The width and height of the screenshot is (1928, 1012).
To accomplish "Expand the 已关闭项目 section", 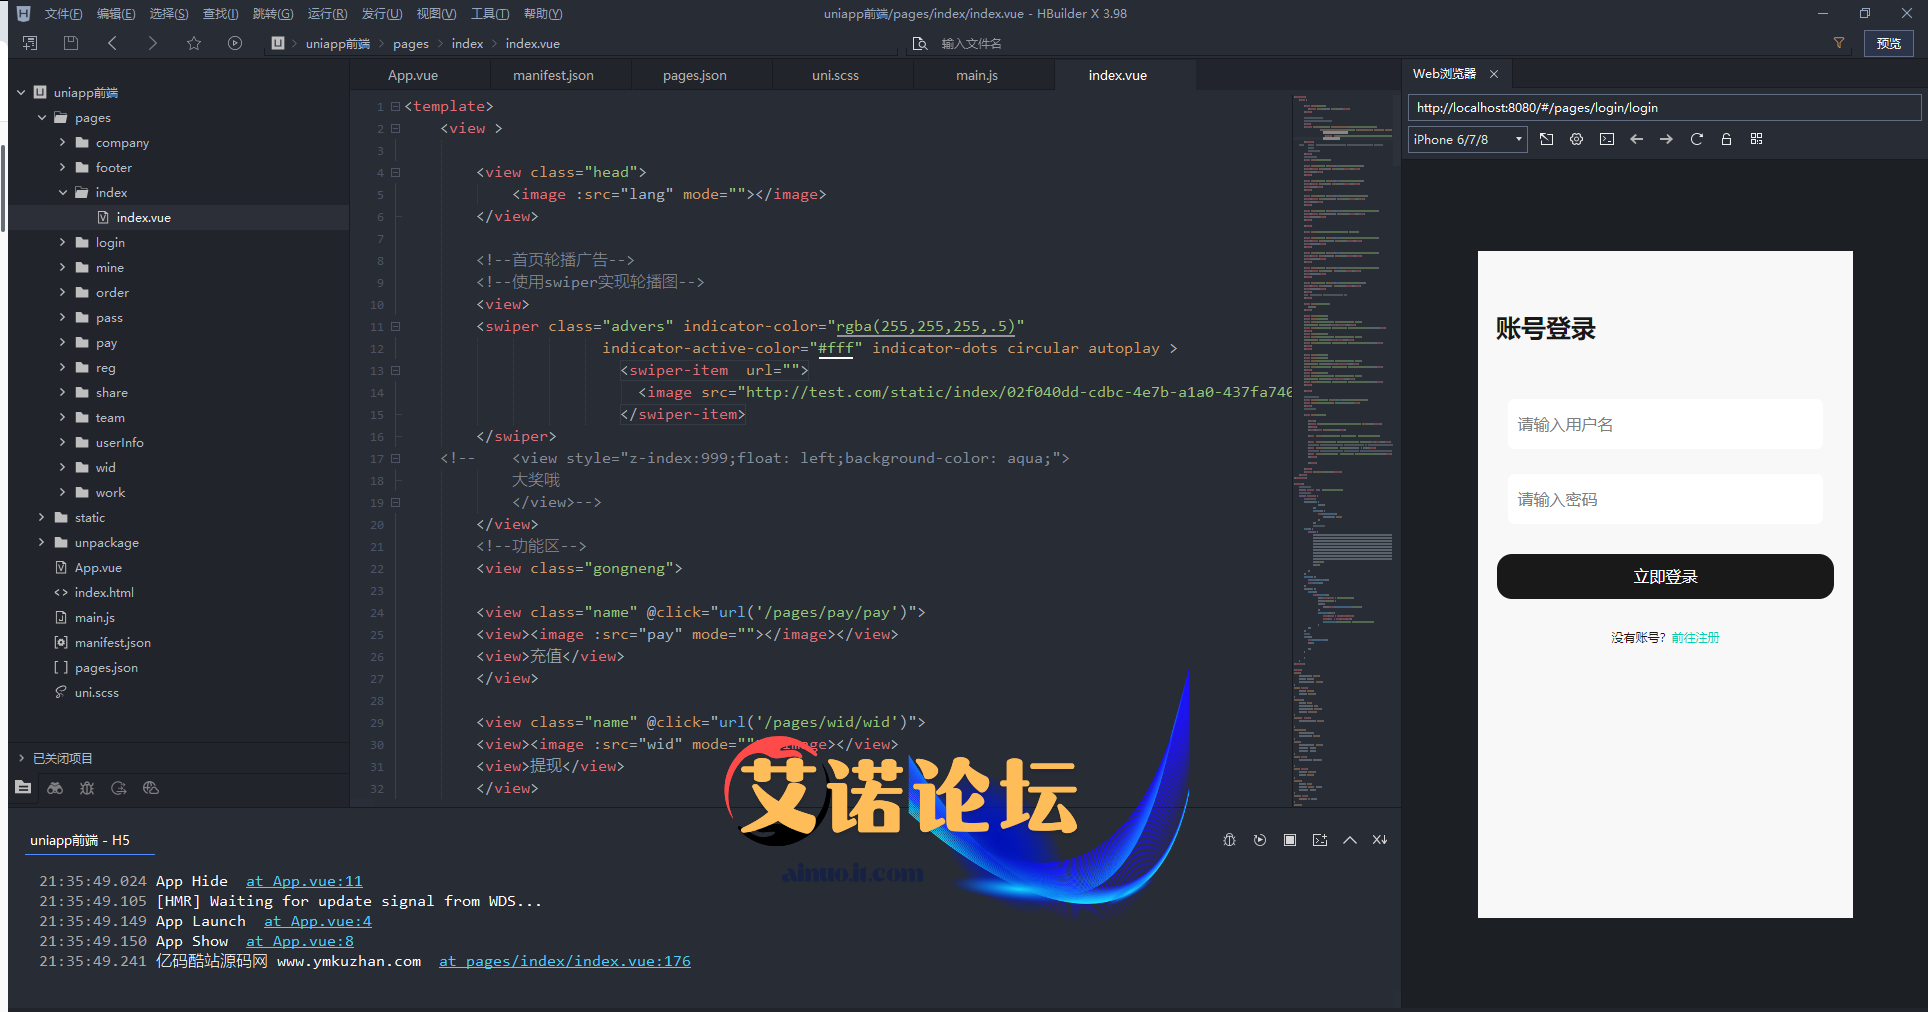I will pyautogui.click(x=21, y=758).
